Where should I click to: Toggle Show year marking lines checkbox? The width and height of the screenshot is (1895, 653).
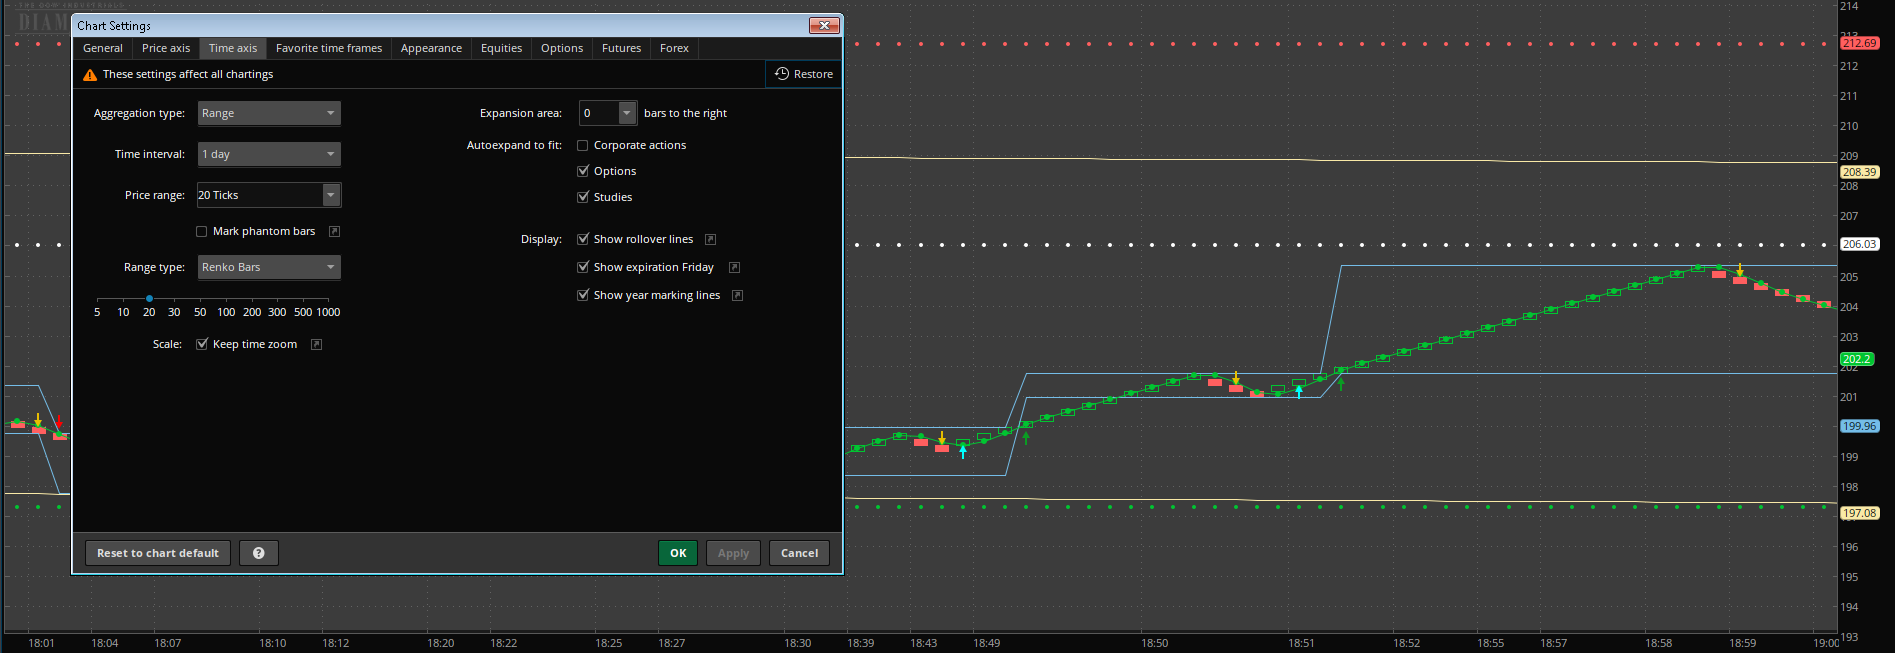[583, 295]
